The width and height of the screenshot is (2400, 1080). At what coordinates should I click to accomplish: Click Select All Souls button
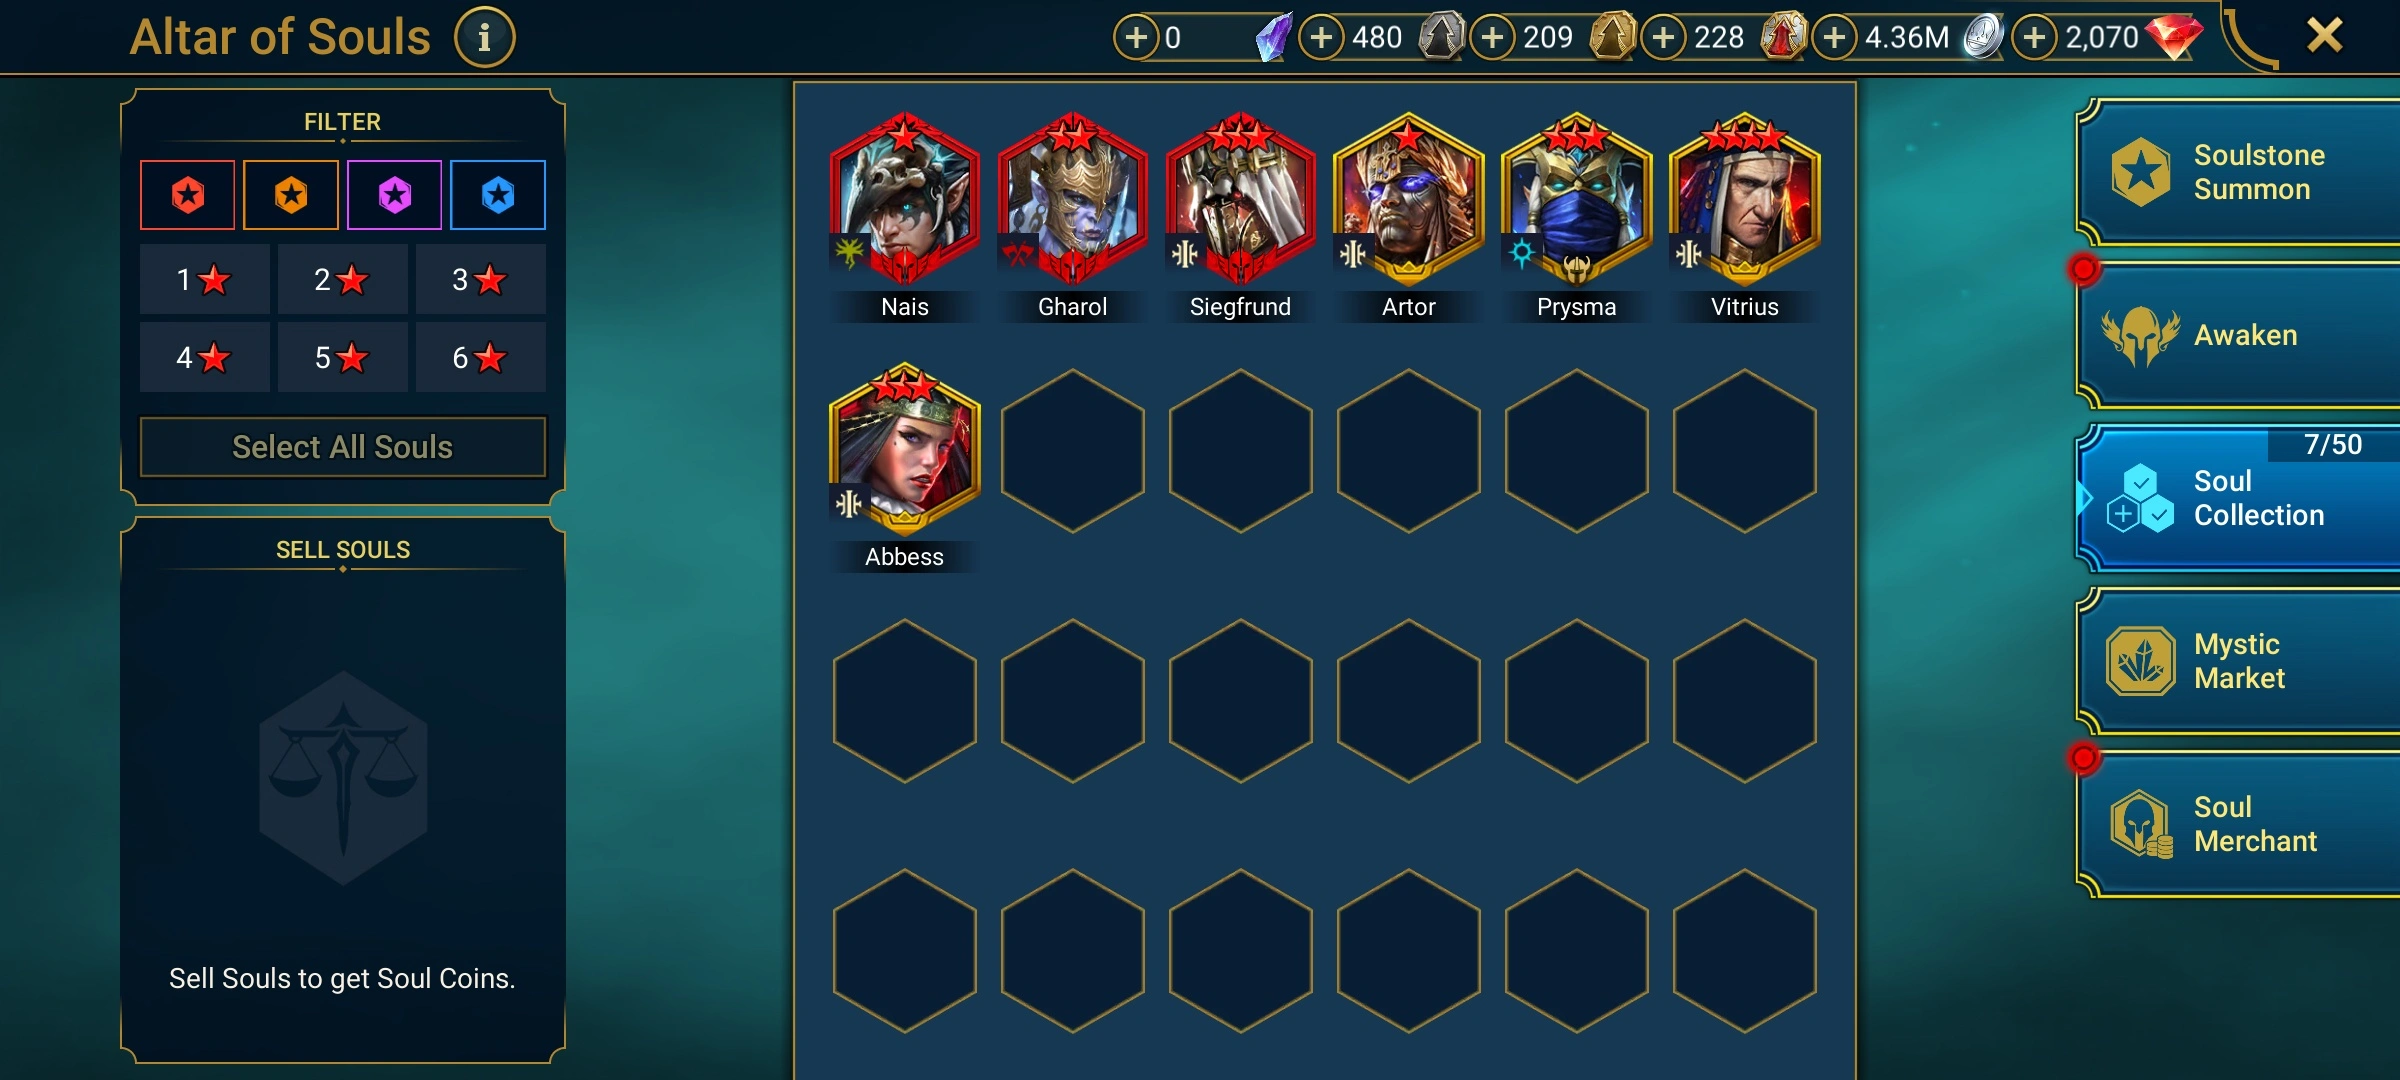[x=343, y=447]
